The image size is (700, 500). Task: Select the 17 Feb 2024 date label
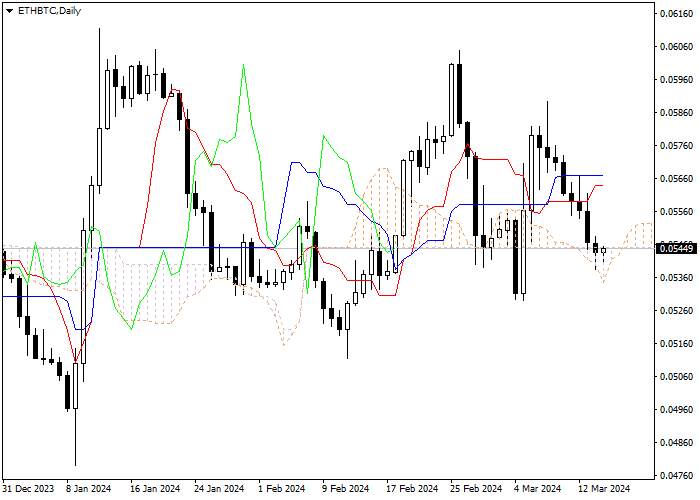click(x=412, y=489)
